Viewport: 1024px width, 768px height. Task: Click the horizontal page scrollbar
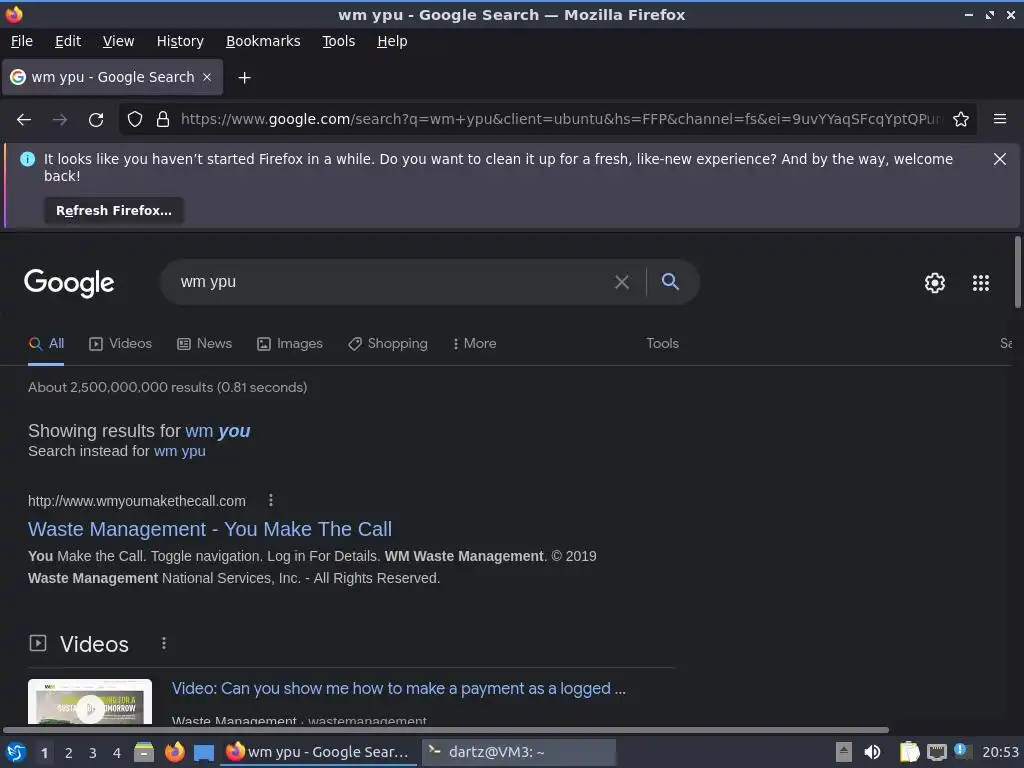tap(446, 729)
